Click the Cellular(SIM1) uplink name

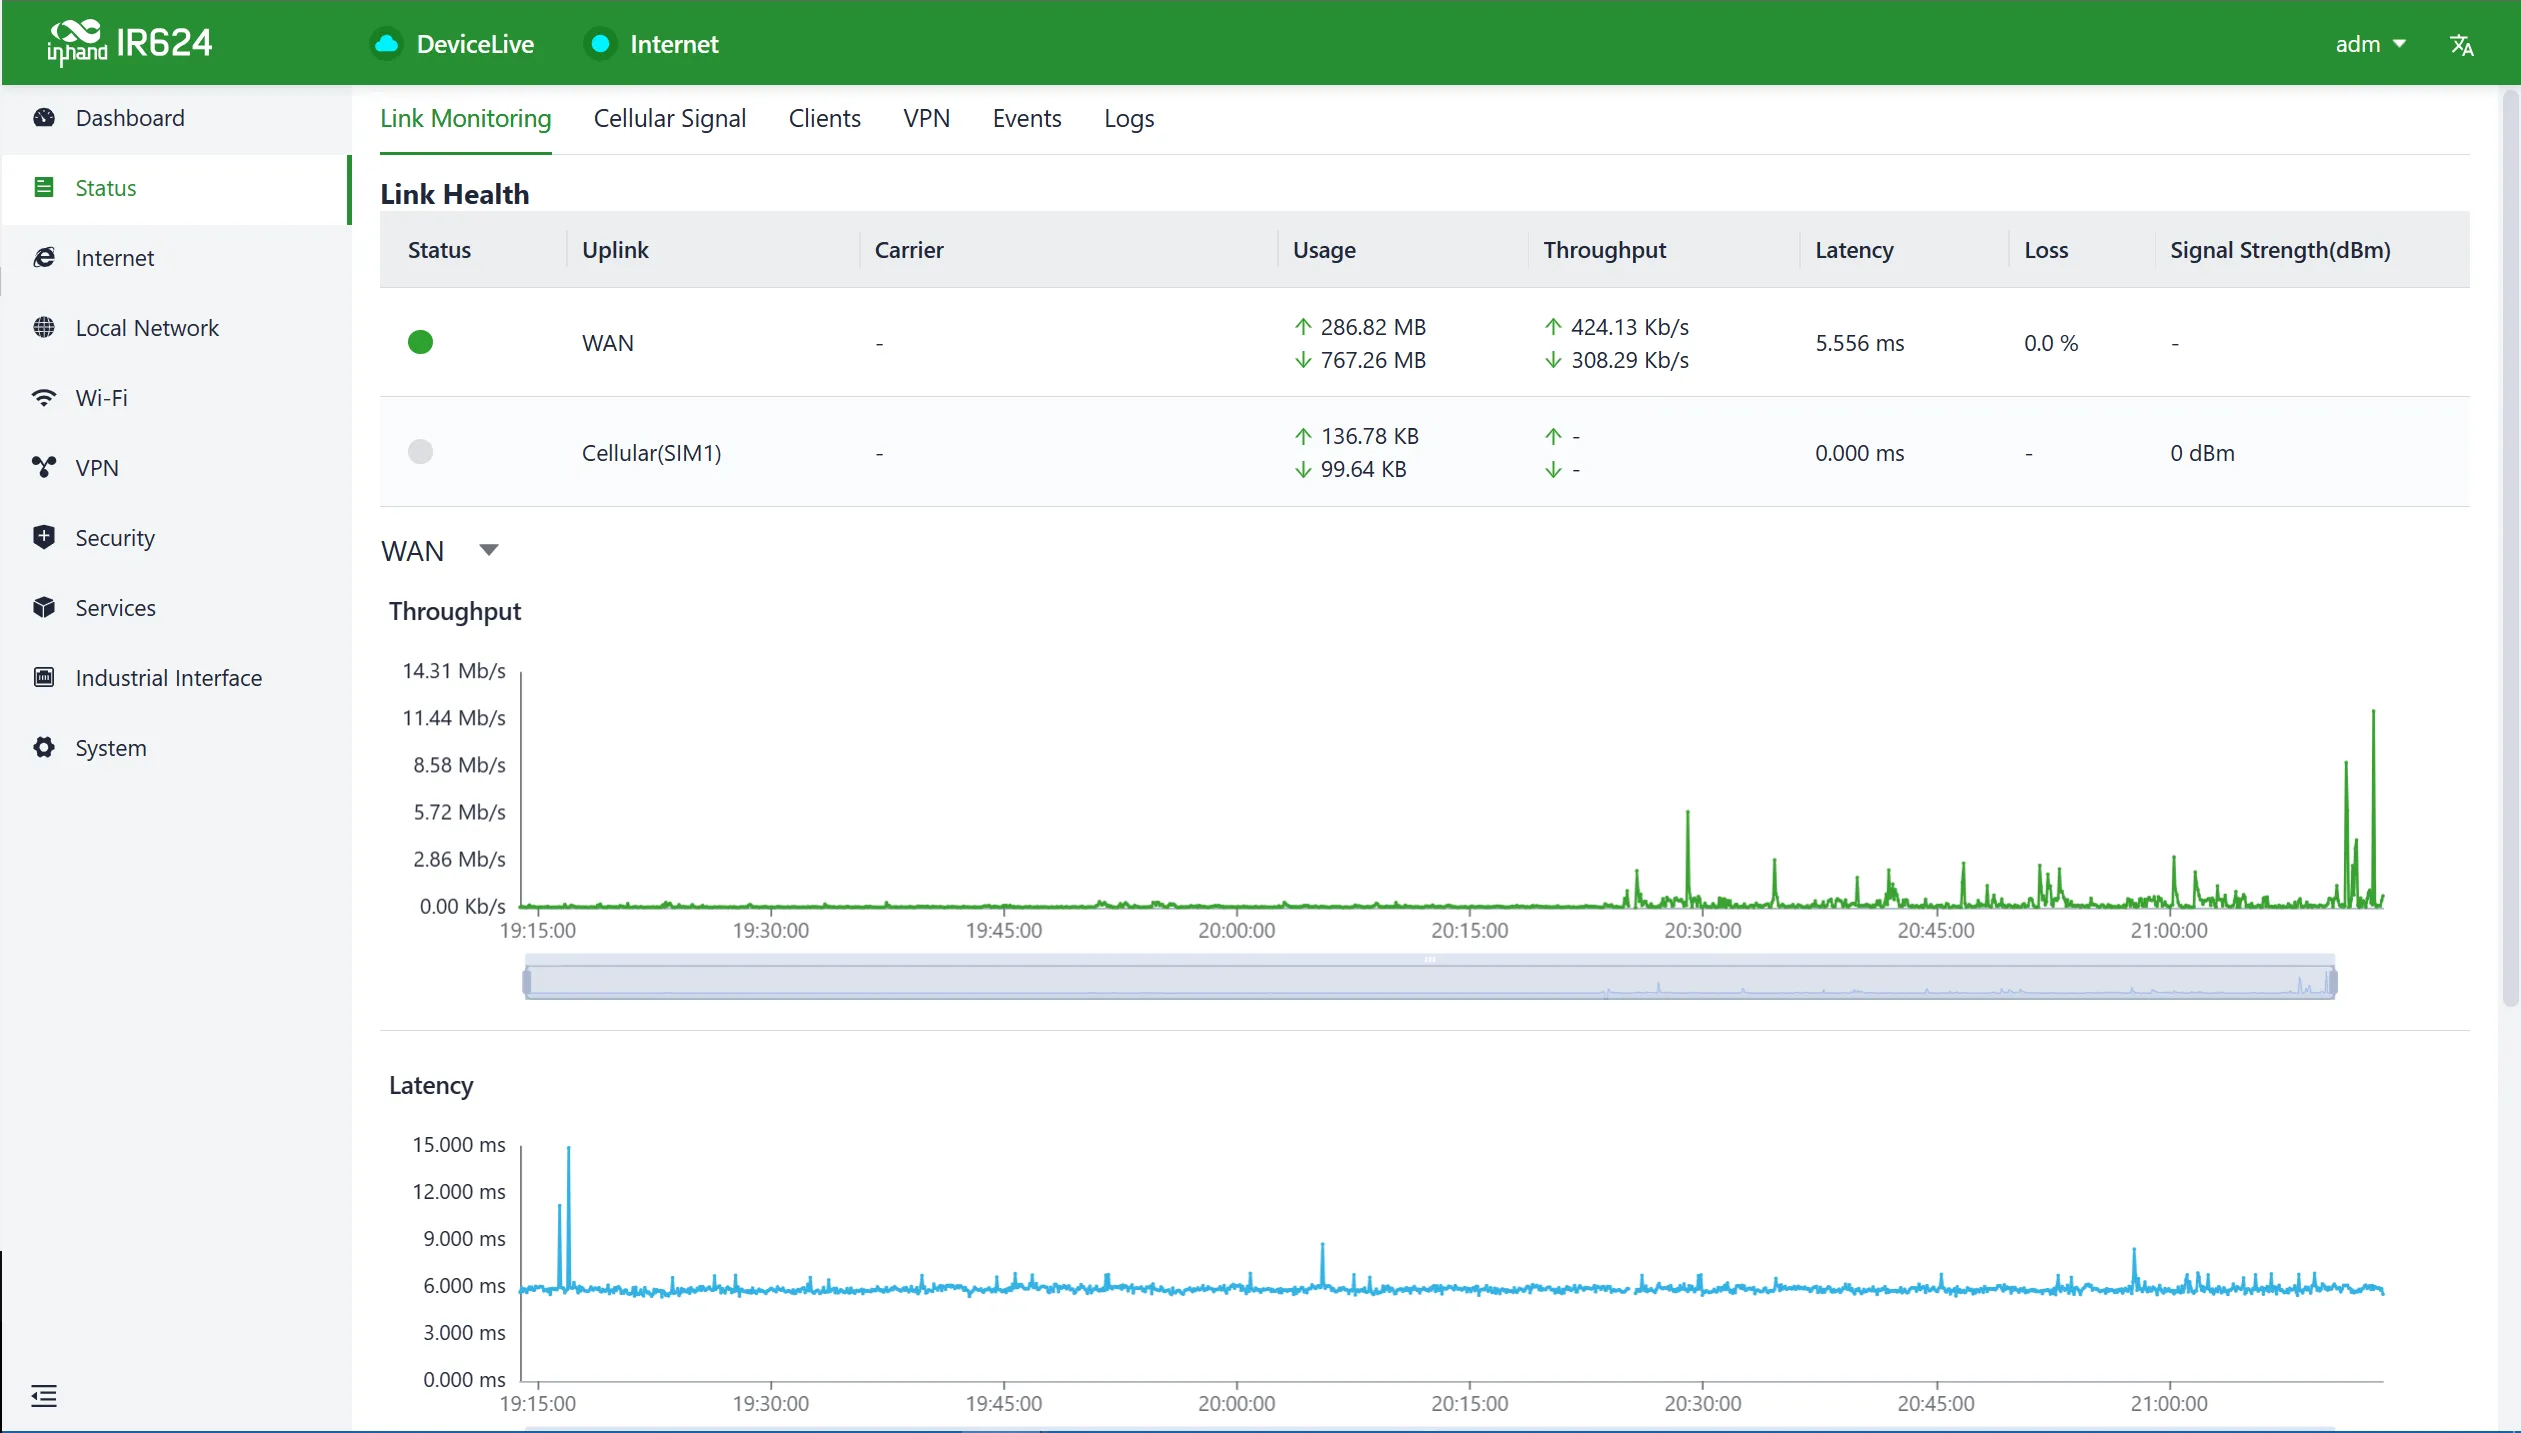[652, 453]
